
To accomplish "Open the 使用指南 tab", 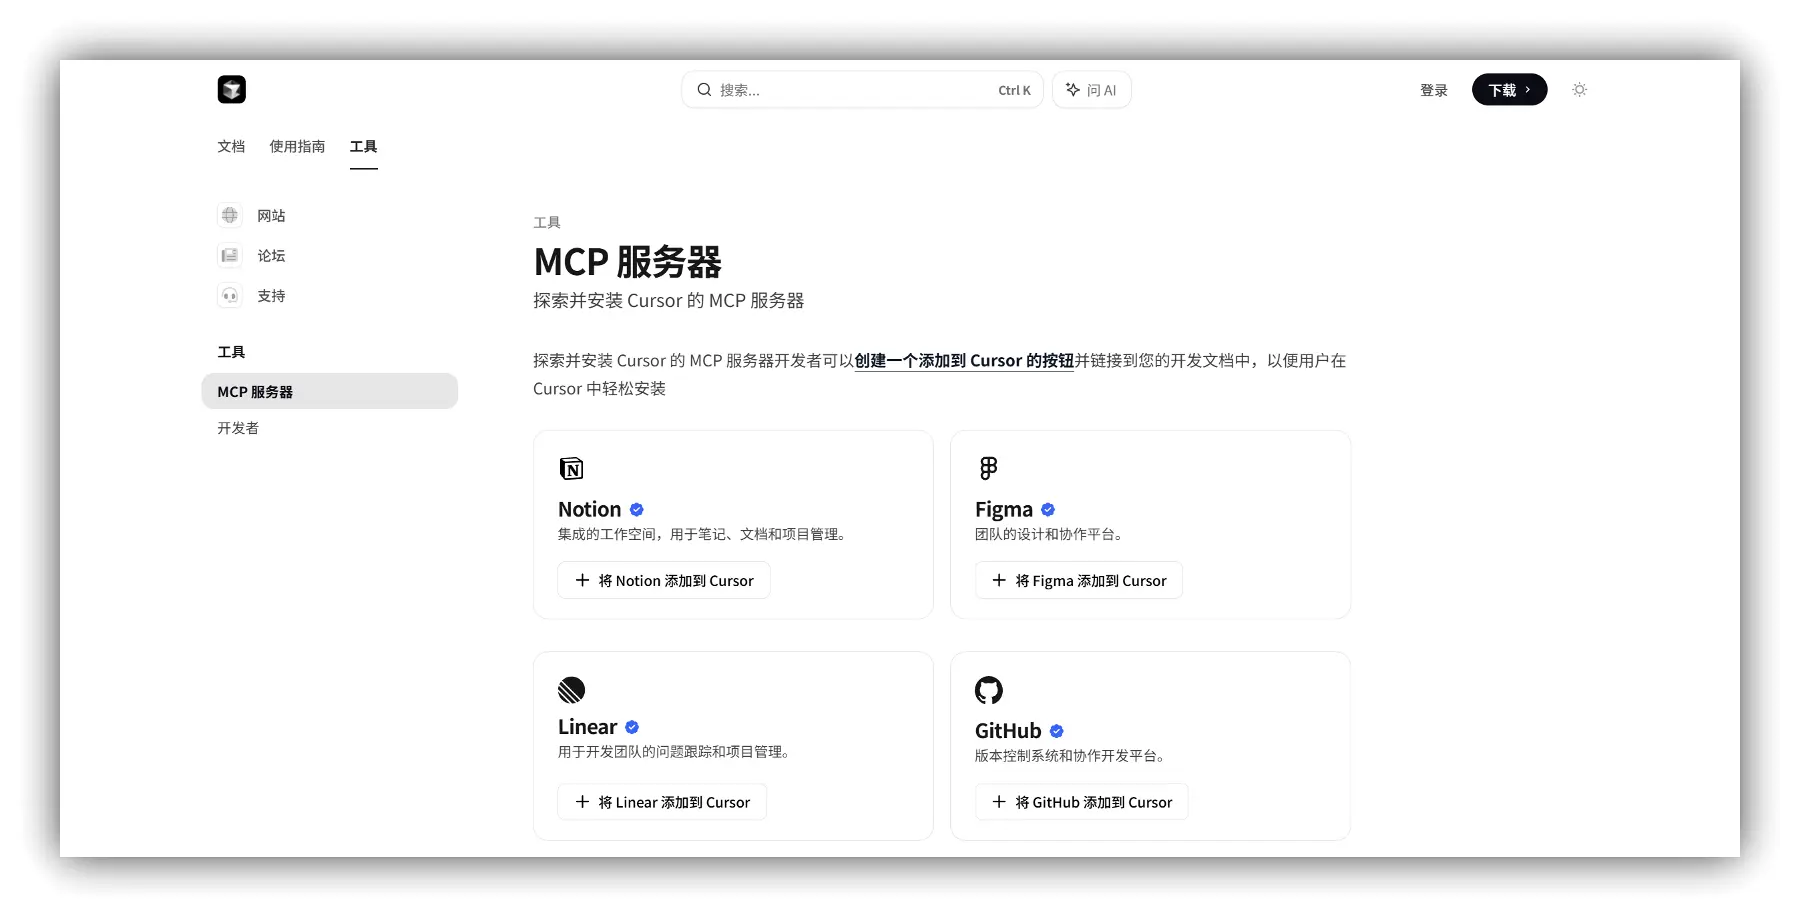I will [x=297, y=146].
